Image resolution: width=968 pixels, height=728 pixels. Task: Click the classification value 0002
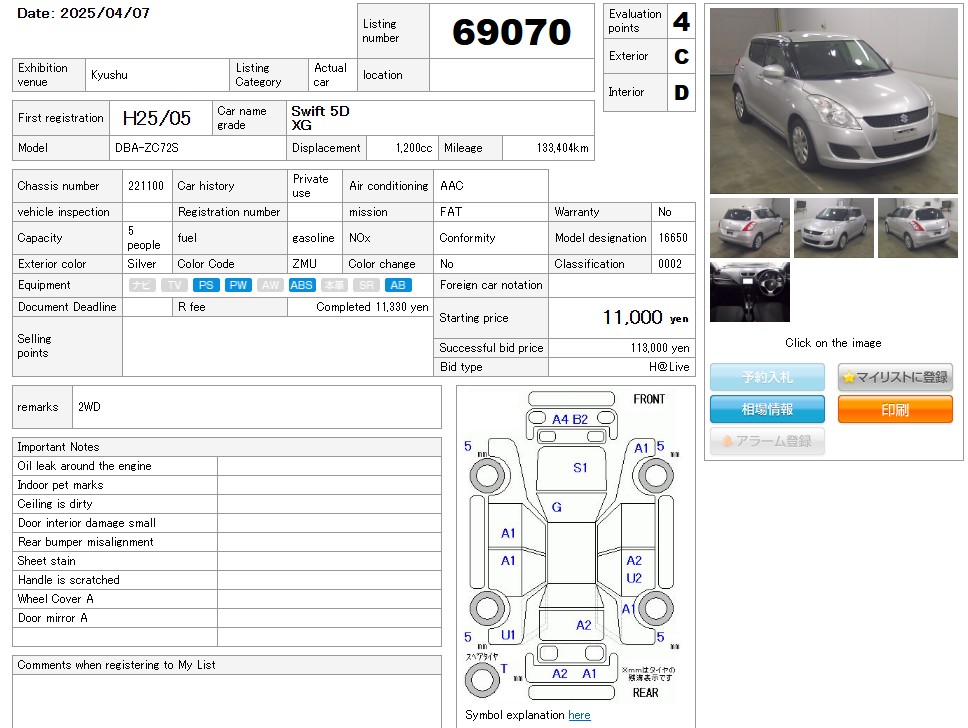(x=670, y=264)
